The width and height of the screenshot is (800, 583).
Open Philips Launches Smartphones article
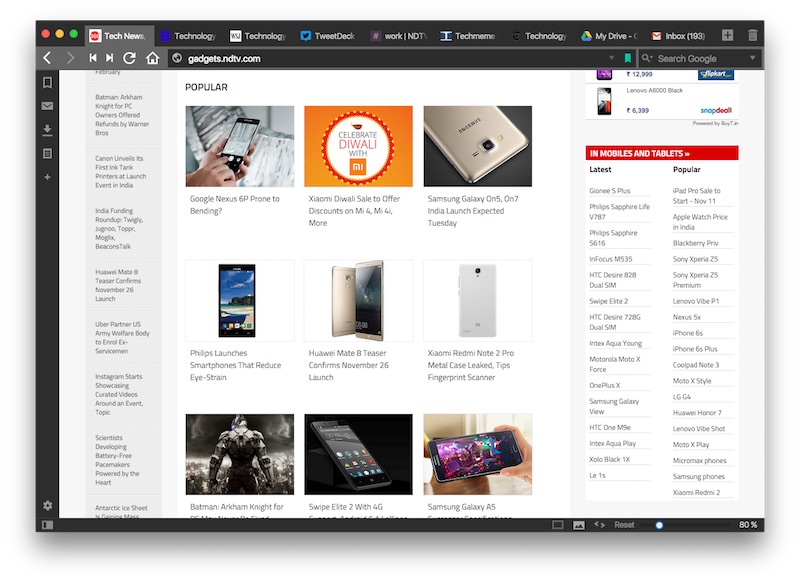[x=235, y=365]
